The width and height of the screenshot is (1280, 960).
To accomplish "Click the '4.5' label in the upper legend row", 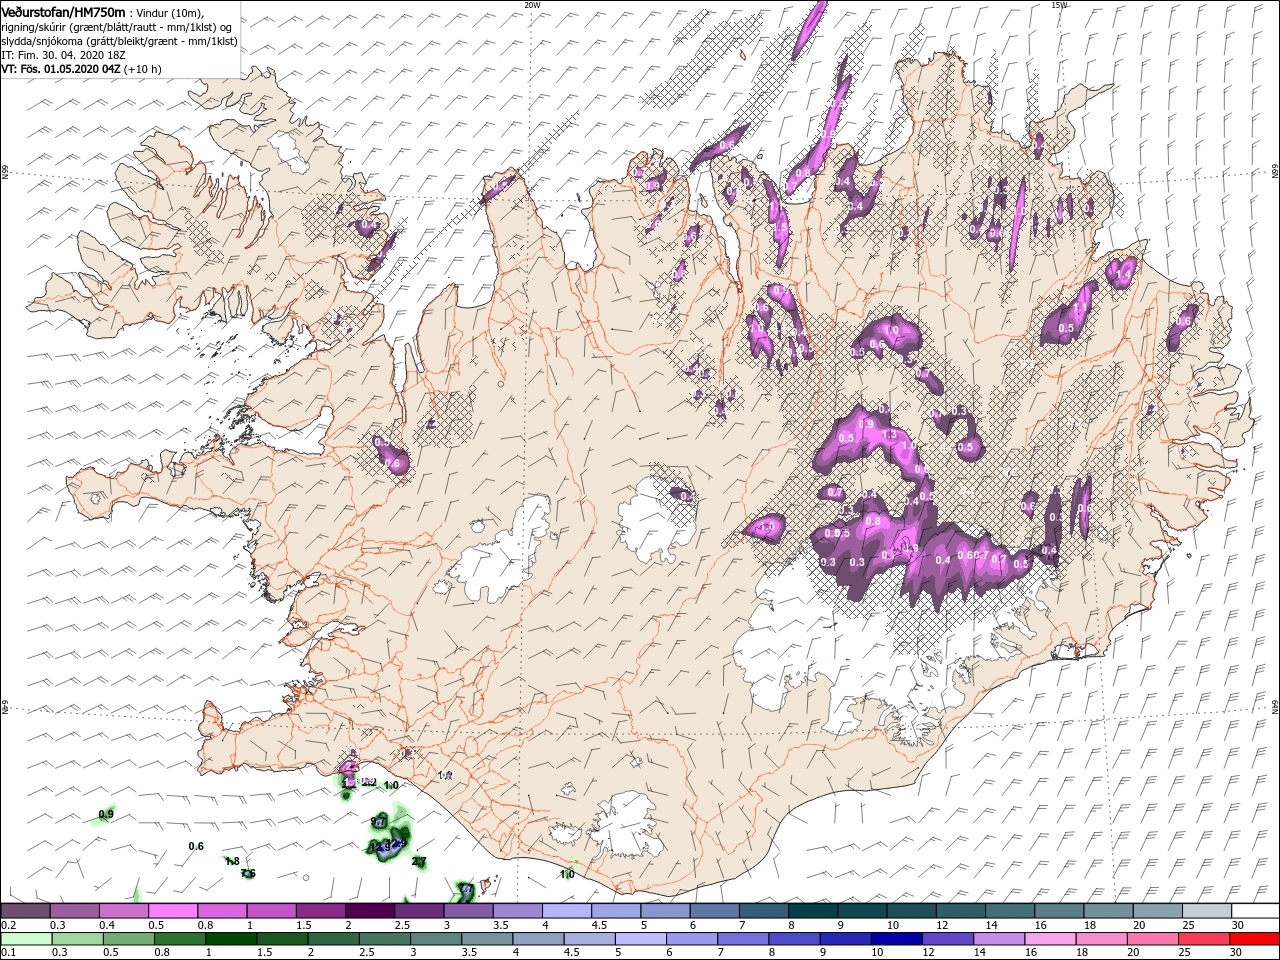I will (598, 926).
